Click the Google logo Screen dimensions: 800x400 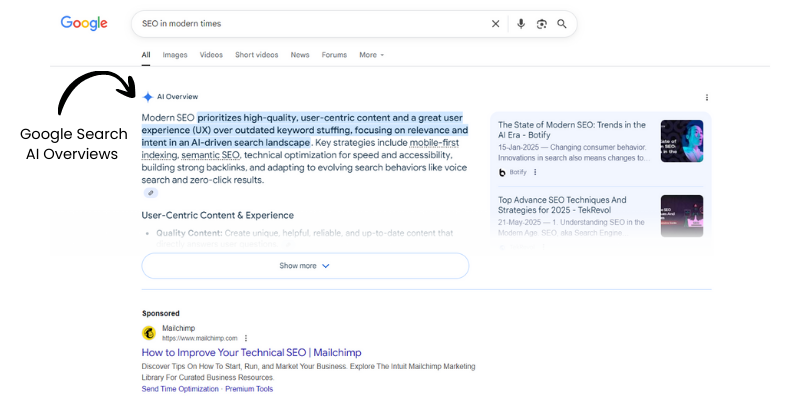click(x=84, y=23)
